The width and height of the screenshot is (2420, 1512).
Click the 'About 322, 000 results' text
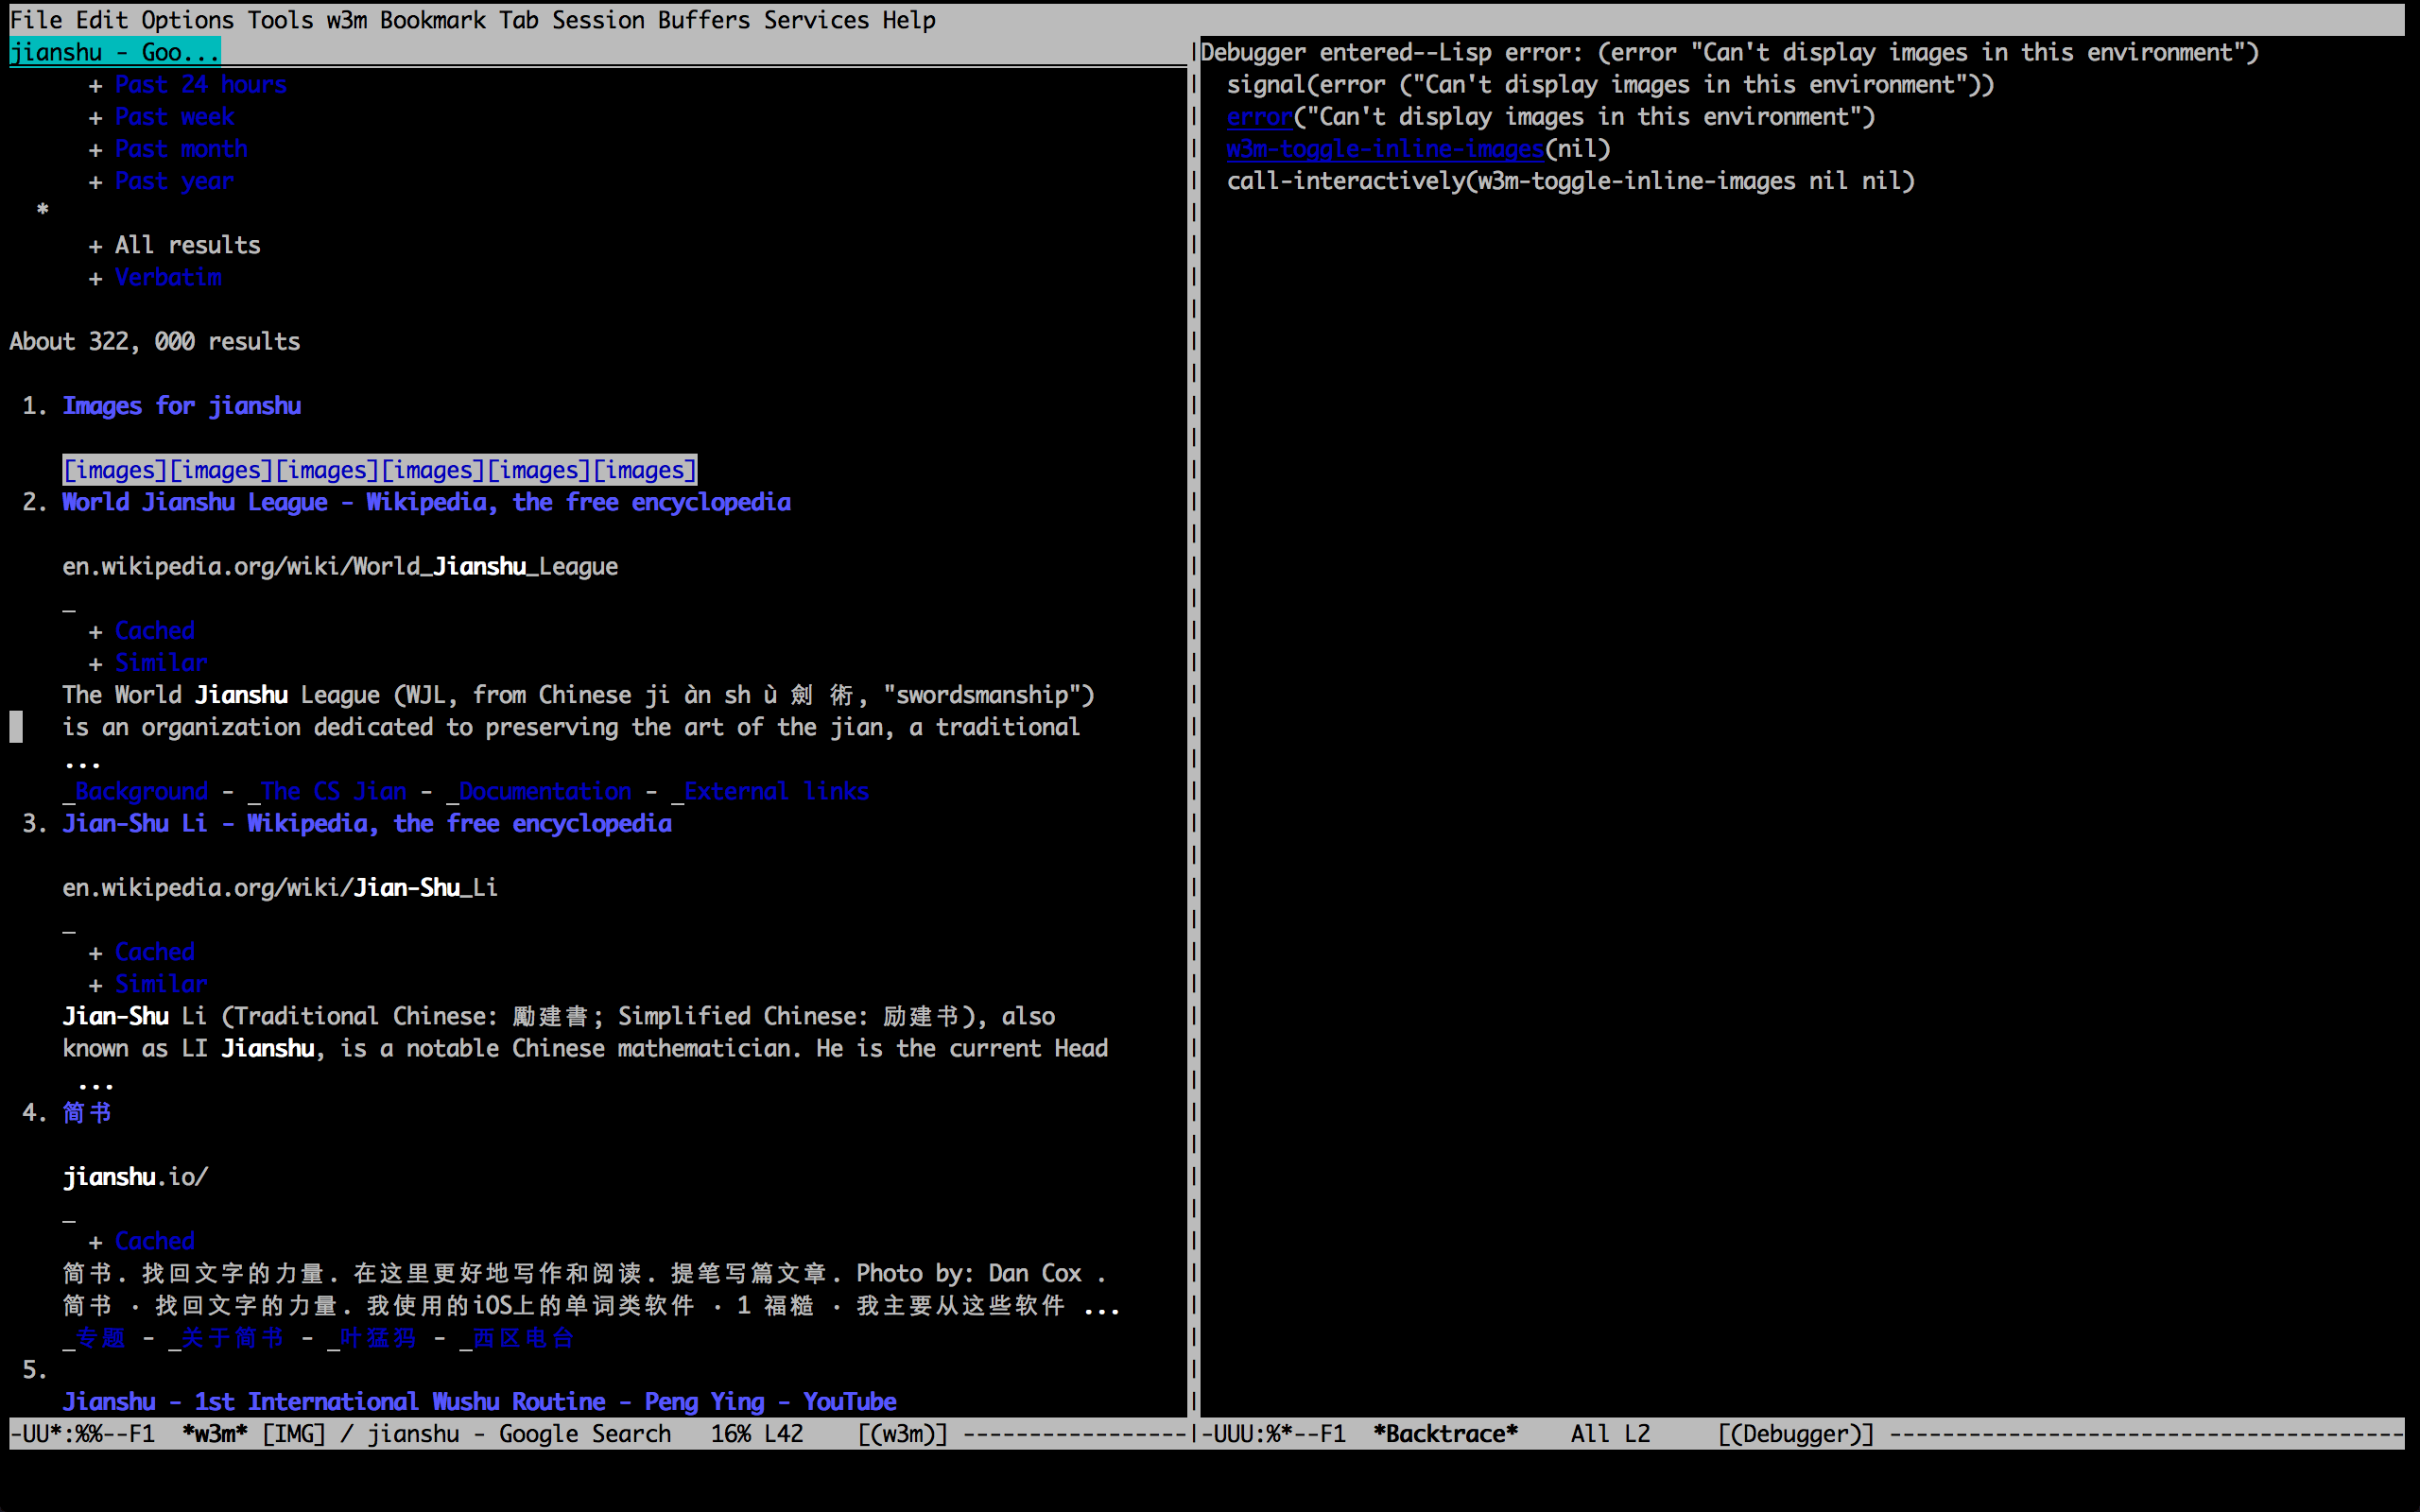click(155, 342)
